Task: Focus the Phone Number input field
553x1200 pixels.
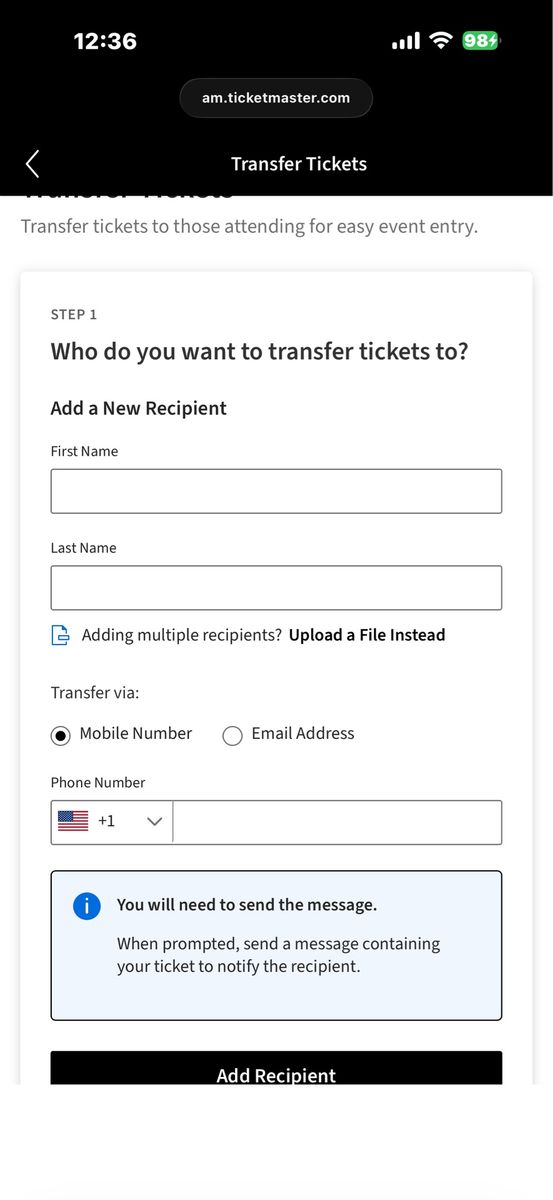Action: (x=337, y=822)
